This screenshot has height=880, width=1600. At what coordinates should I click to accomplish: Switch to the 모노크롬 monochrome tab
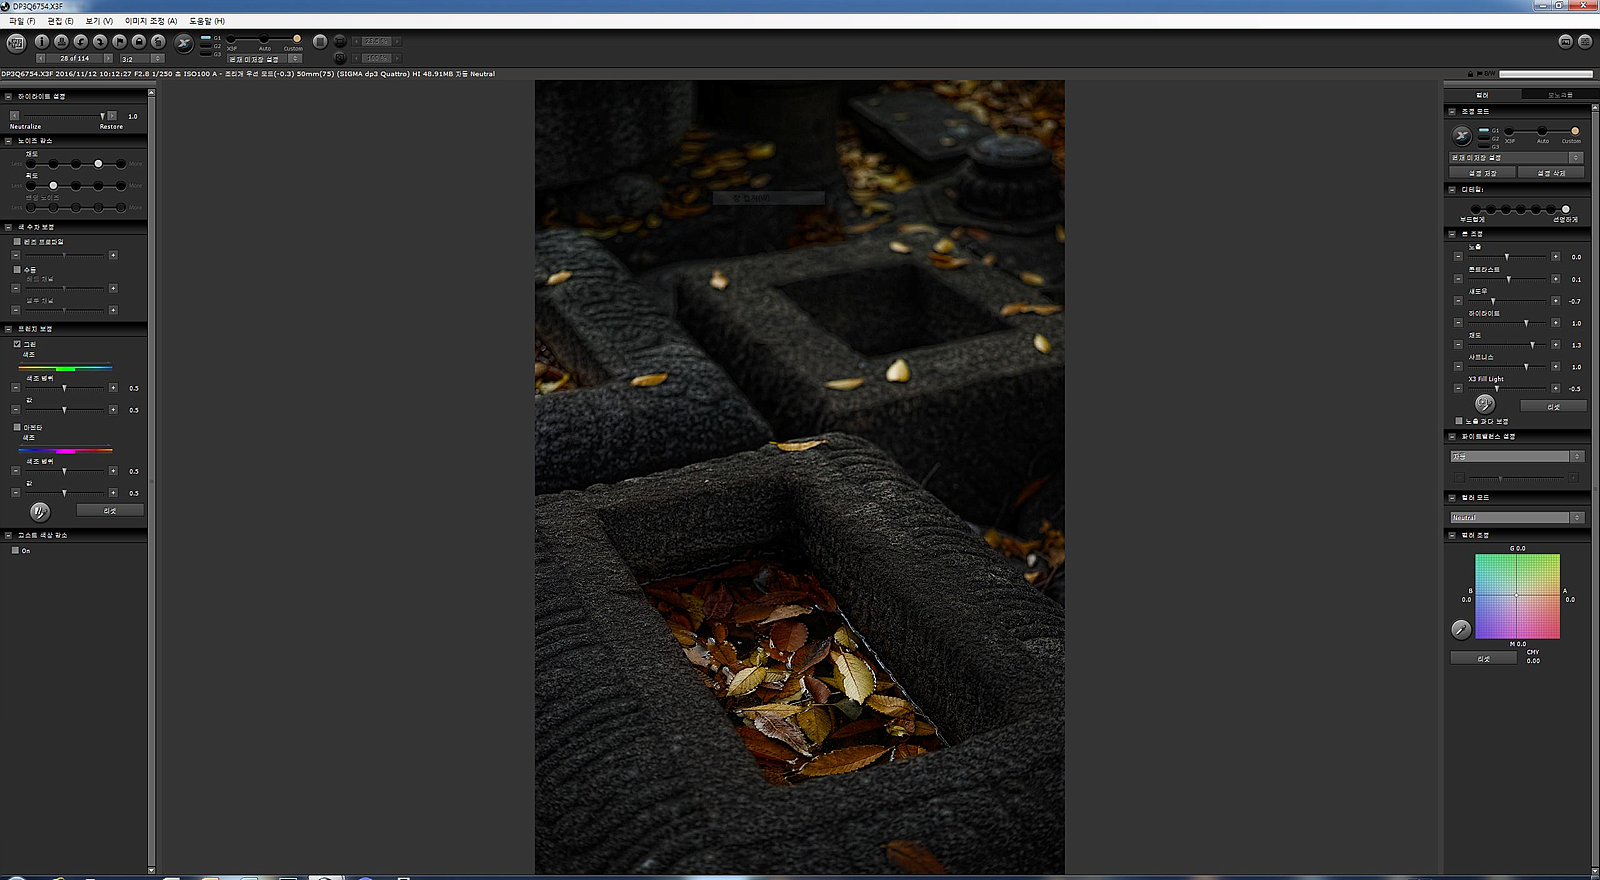tap(1560, 95)
